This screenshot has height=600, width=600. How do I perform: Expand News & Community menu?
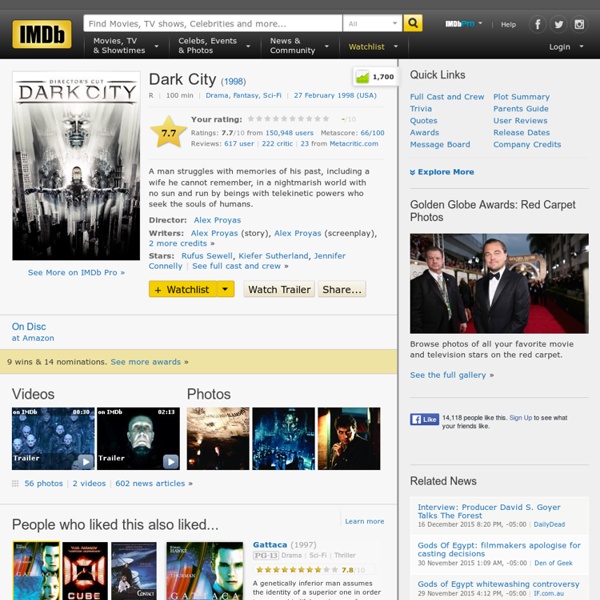tap(300, 46)
